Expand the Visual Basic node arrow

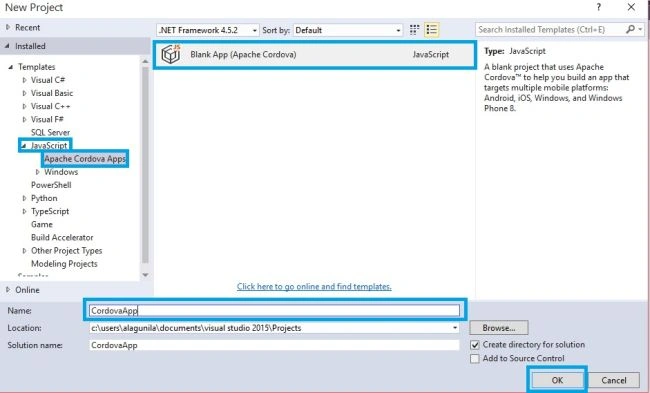[x=24, y=93]
